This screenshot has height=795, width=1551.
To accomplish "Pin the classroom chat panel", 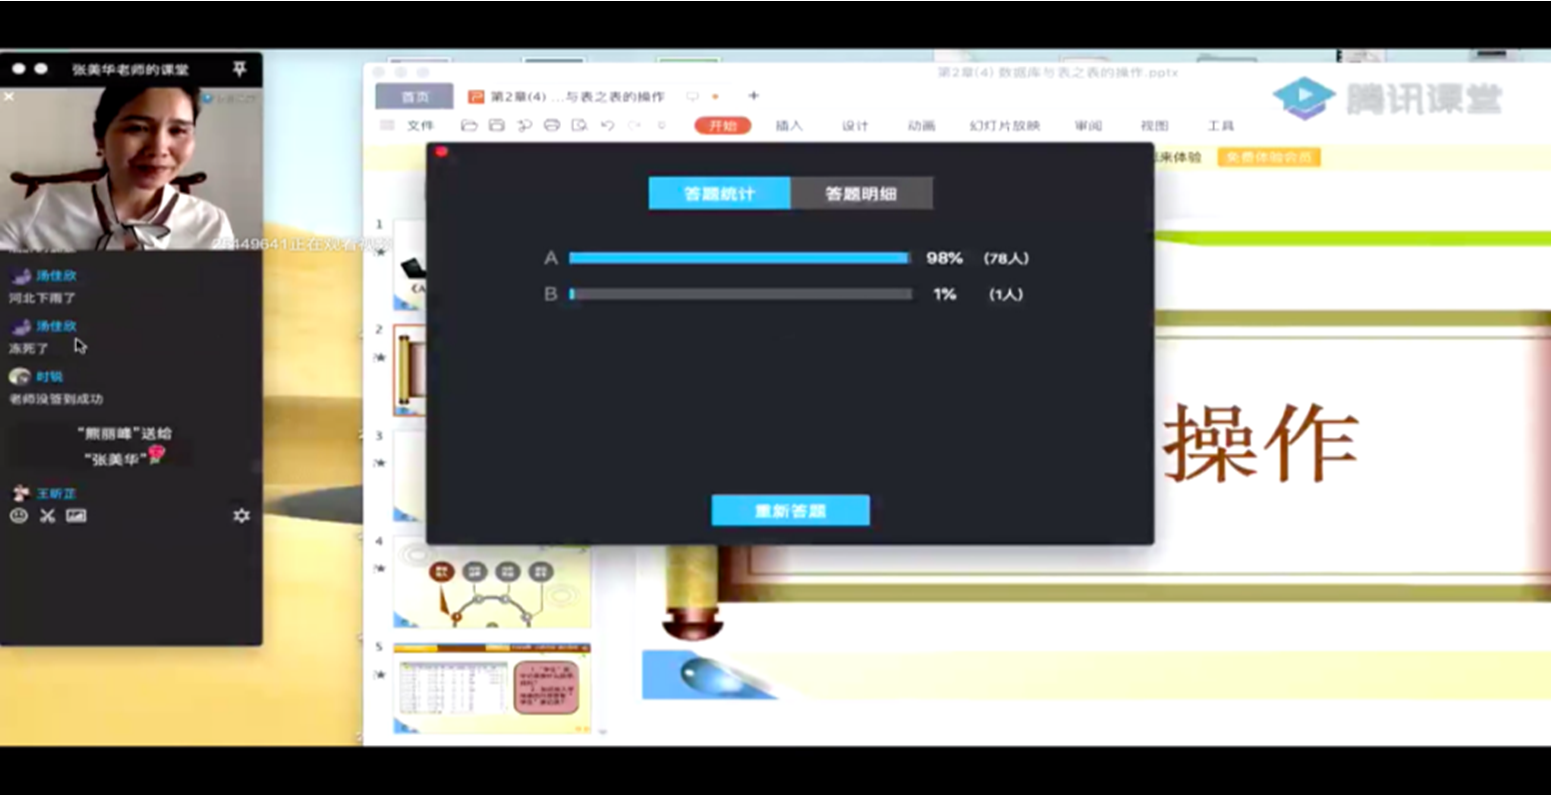I will 239,69.
